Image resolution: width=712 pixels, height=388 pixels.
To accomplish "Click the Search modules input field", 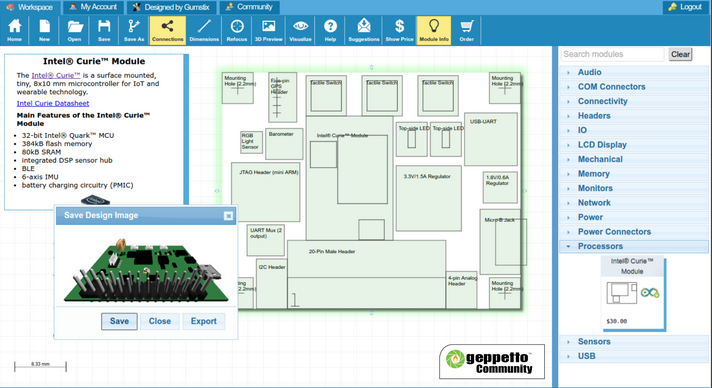I will click(612, 54).
